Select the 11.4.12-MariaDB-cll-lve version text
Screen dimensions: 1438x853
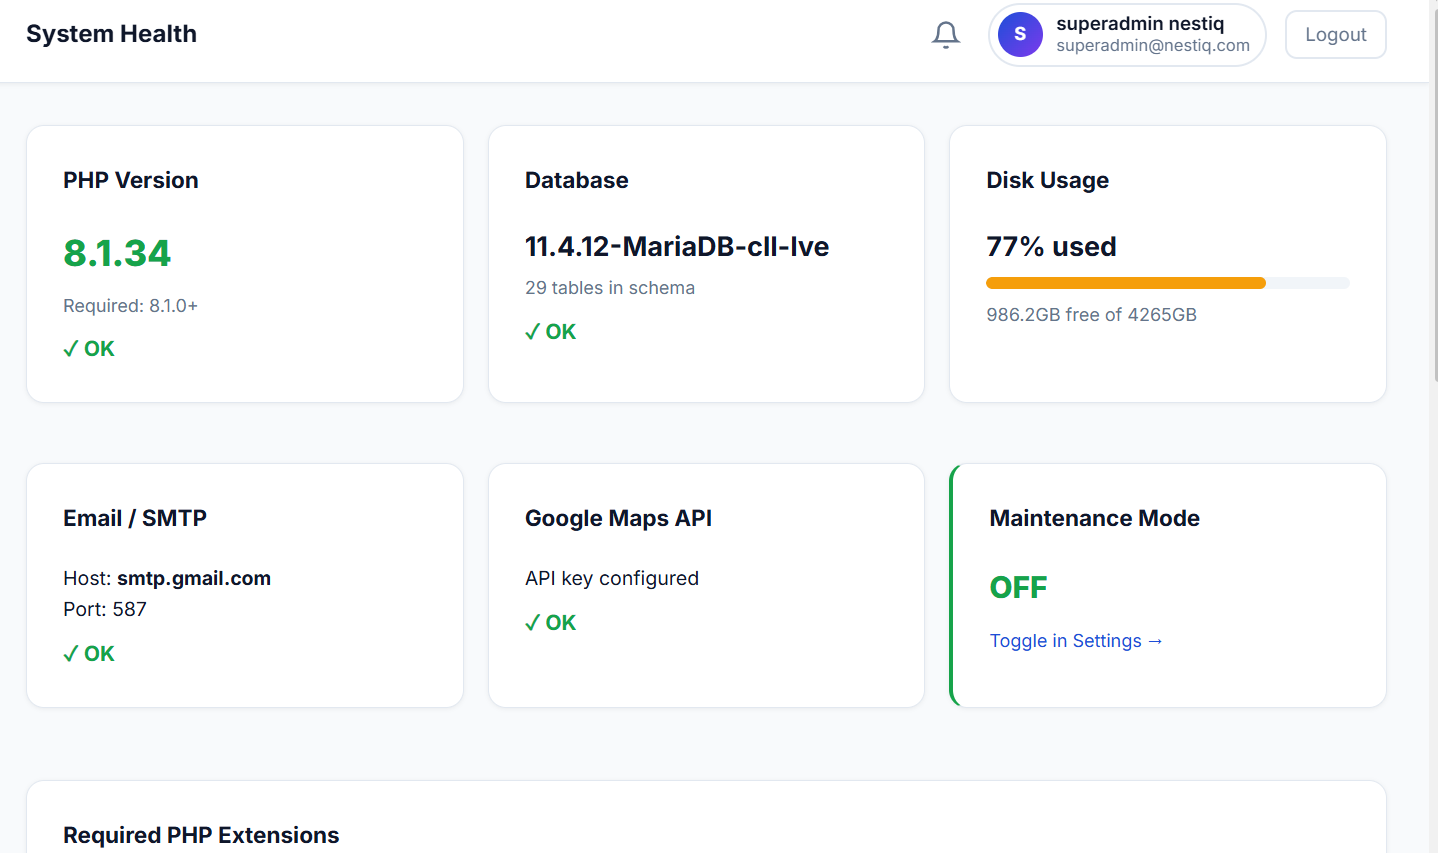(x=677, y=247)
